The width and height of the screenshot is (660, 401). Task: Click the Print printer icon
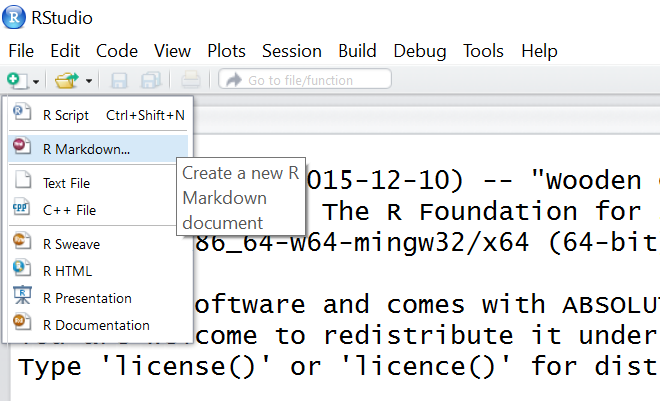[x=191, y=80]
